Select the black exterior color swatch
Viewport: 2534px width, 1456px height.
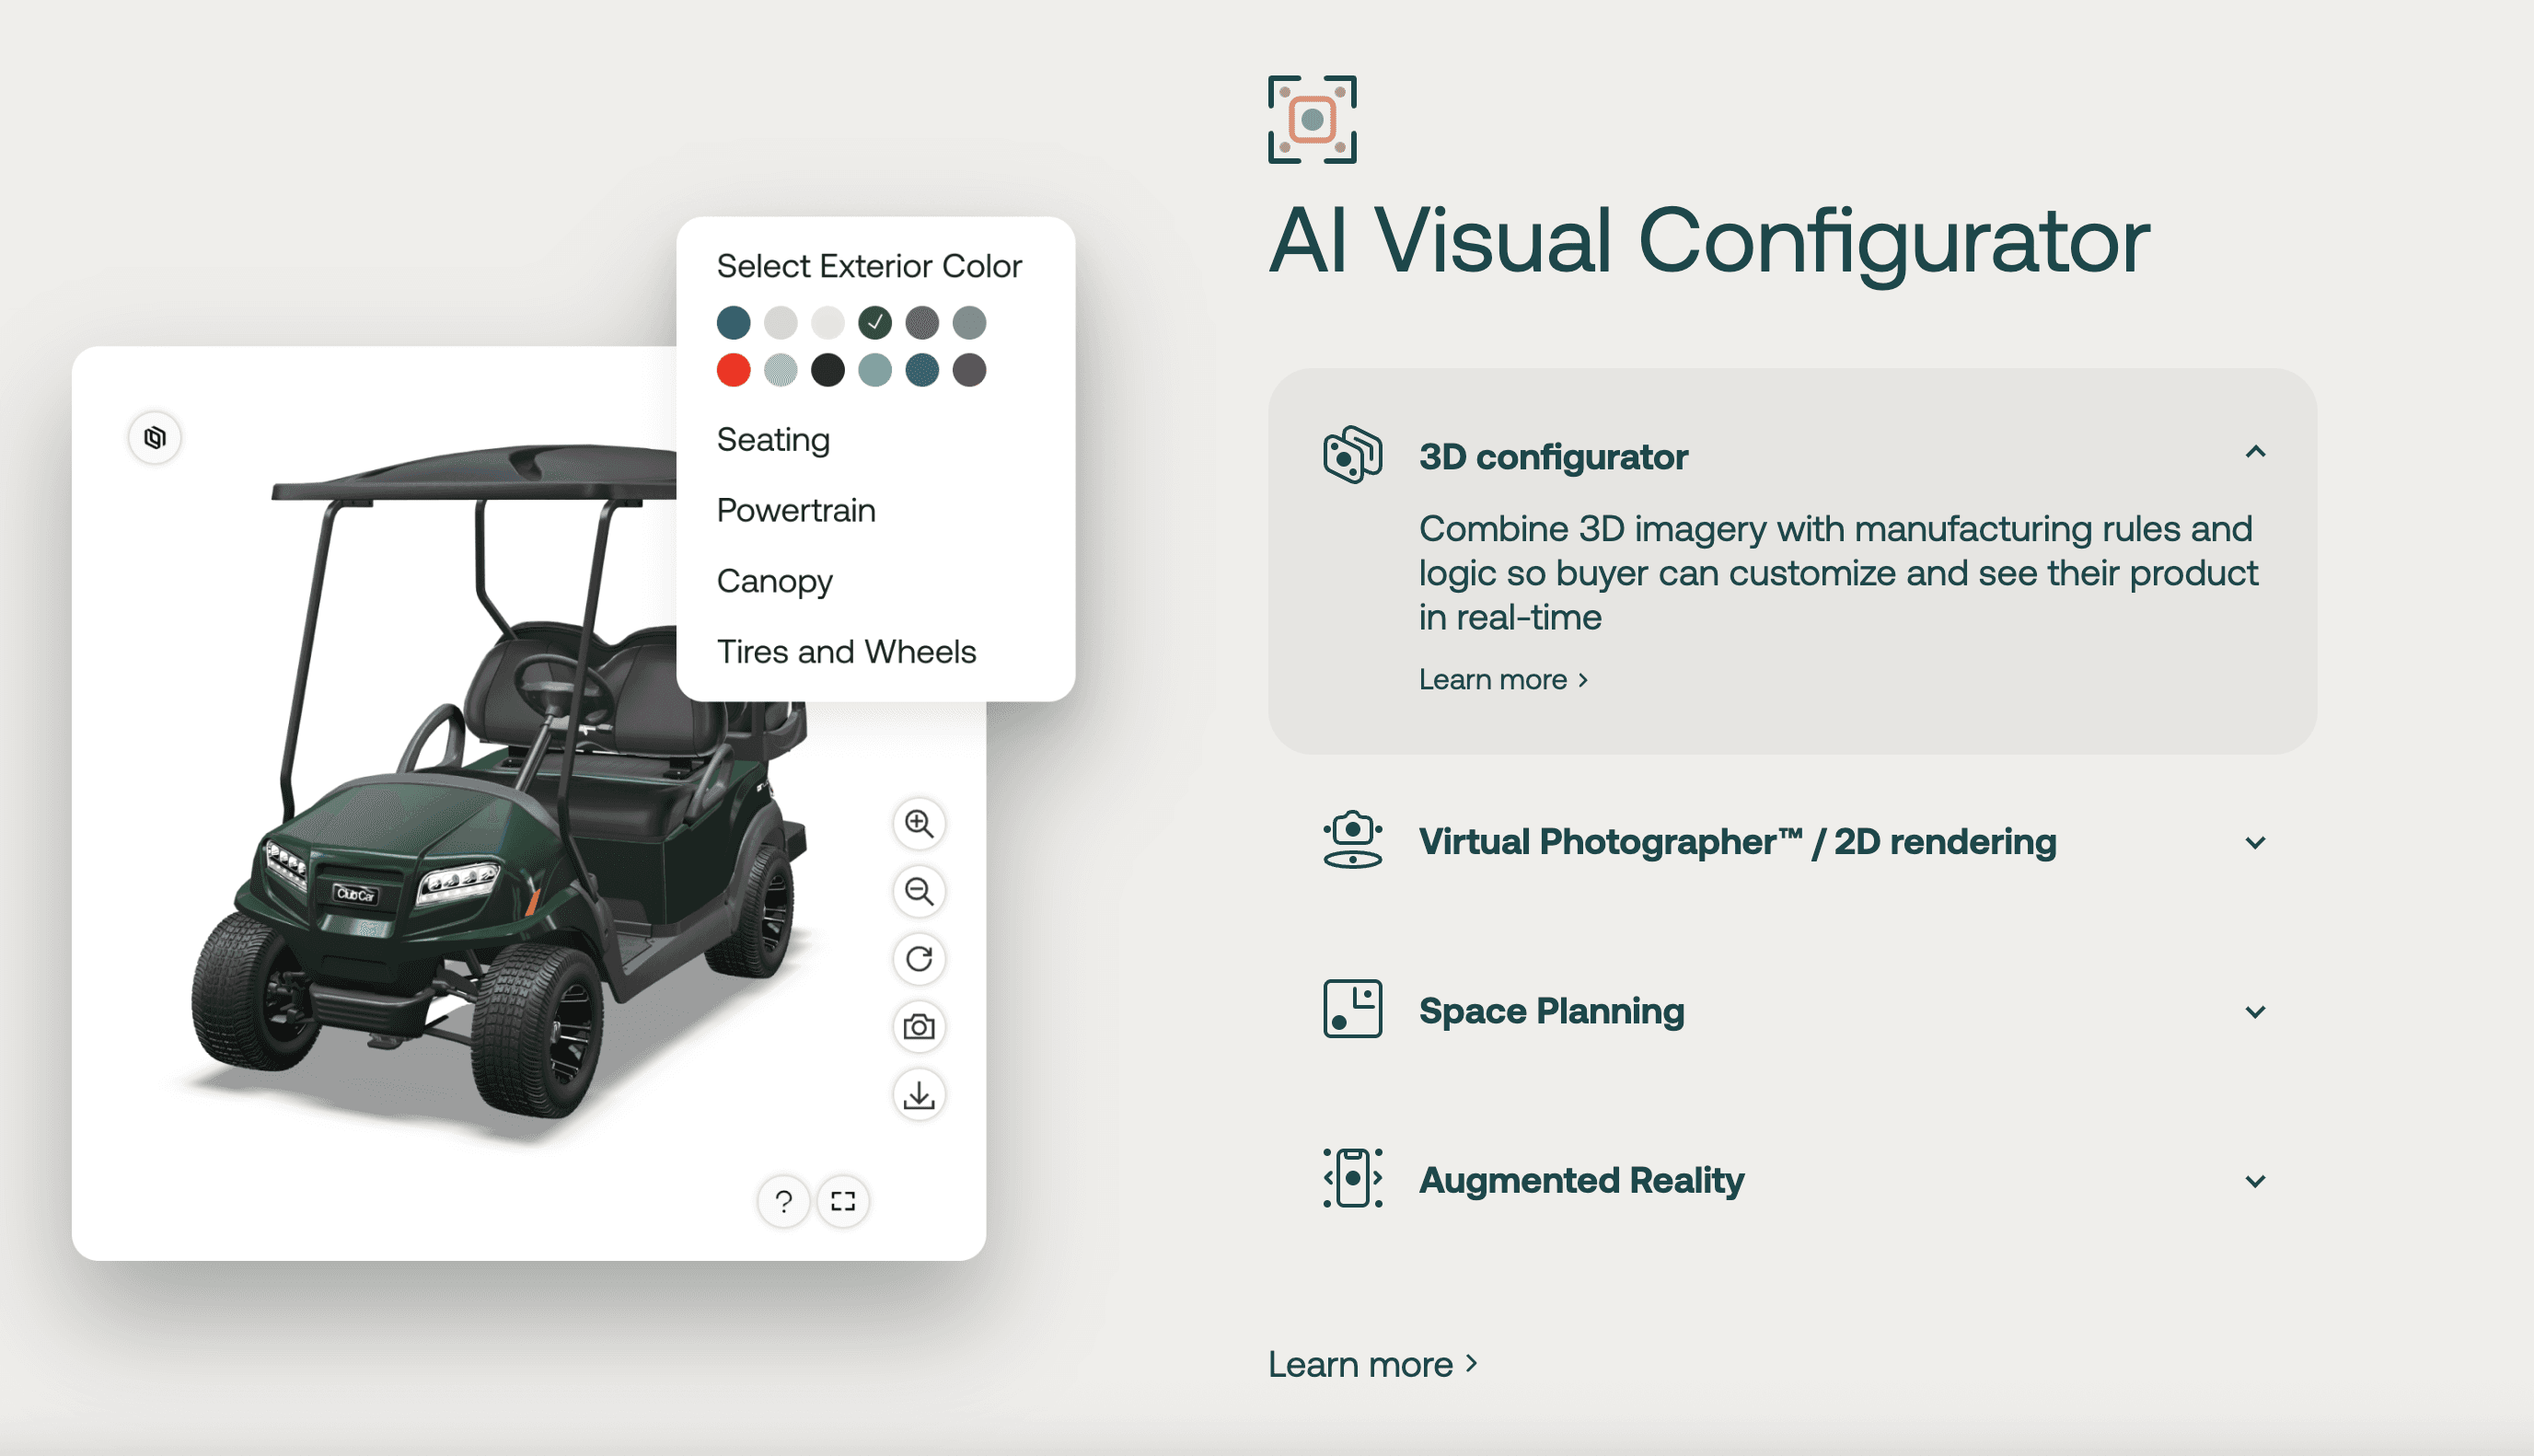pos(828,370)
